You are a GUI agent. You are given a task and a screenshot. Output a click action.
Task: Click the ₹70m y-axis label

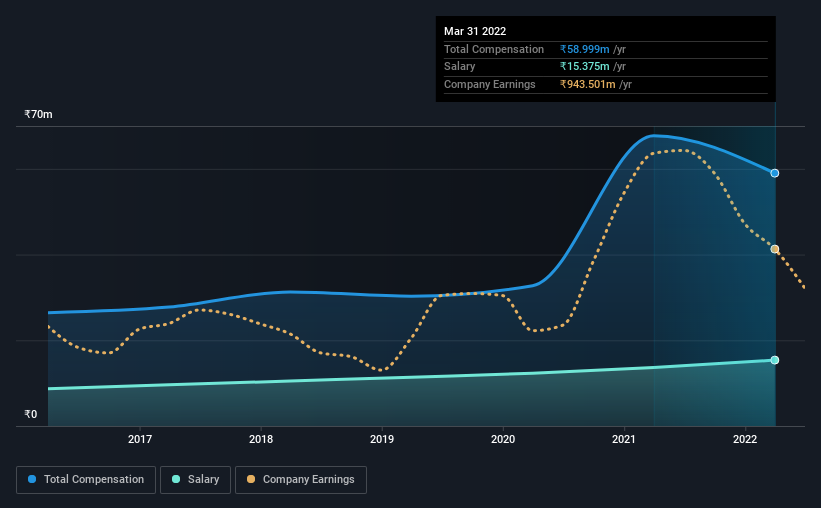point(38,114)
